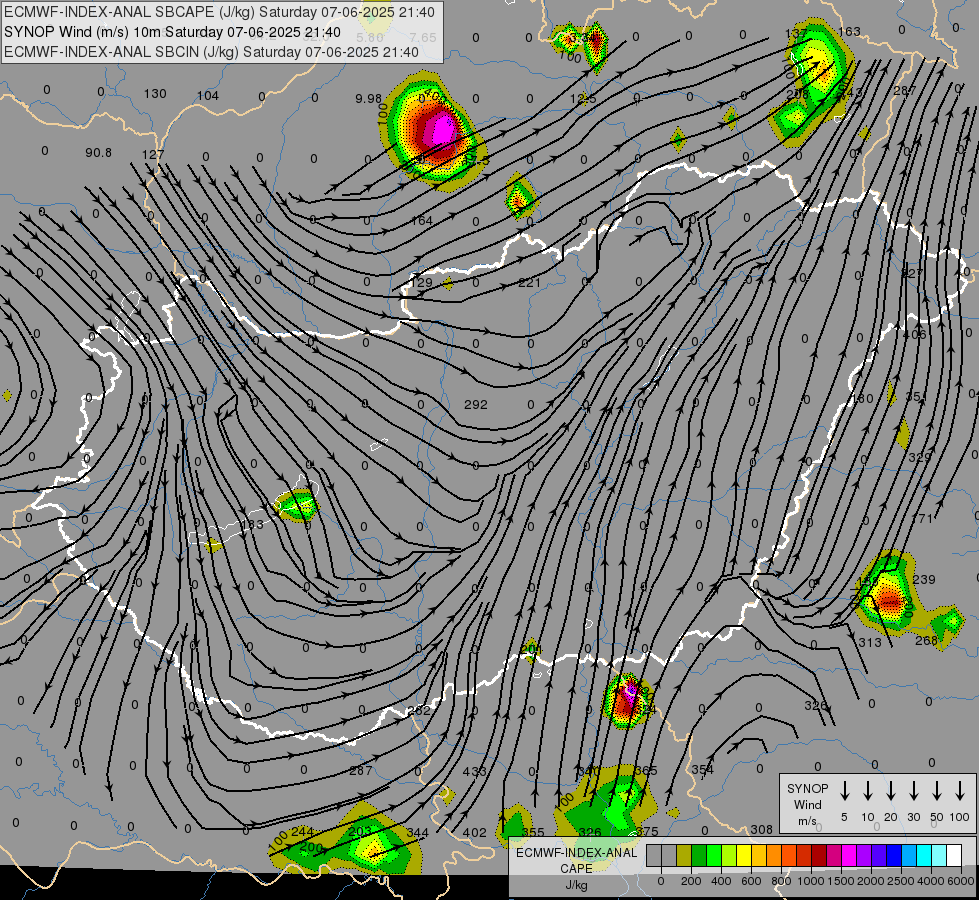Click the map value 244
The image size is (979, 900).
(302, 831)
